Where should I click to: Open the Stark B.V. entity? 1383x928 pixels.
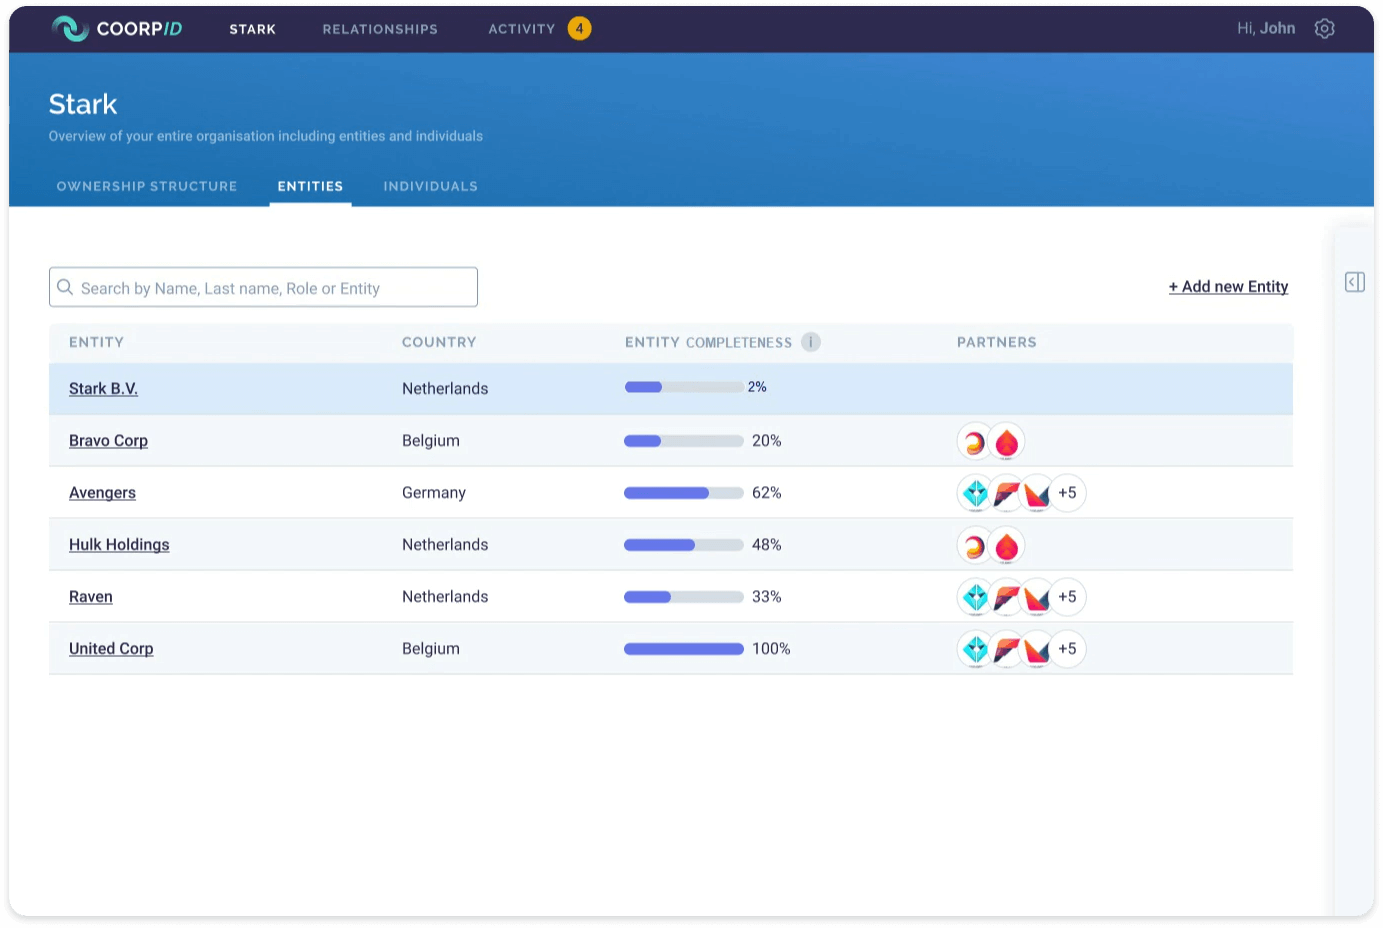coord(103,388)
